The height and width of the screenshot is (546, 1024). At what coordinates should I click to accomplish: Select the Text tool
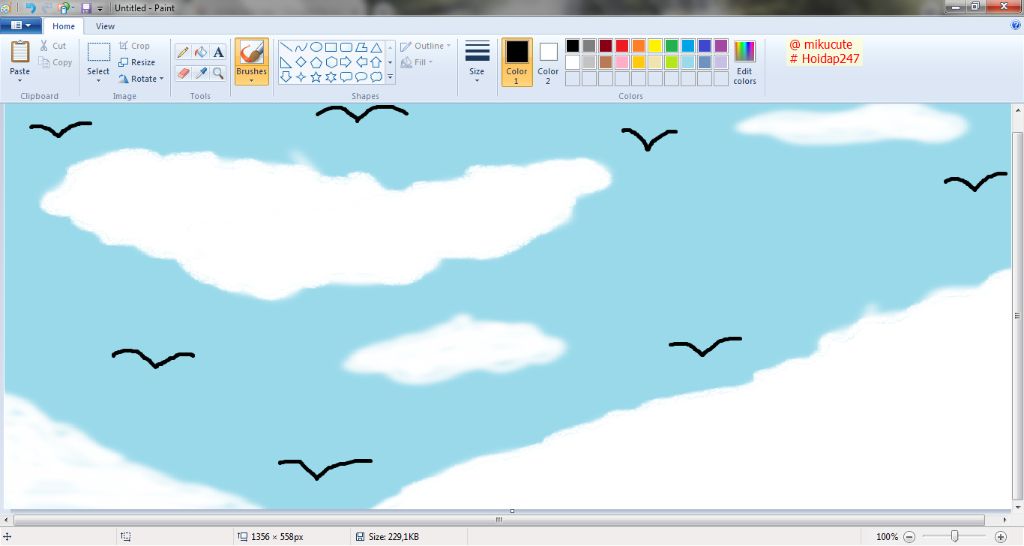[x=219, y=52]
